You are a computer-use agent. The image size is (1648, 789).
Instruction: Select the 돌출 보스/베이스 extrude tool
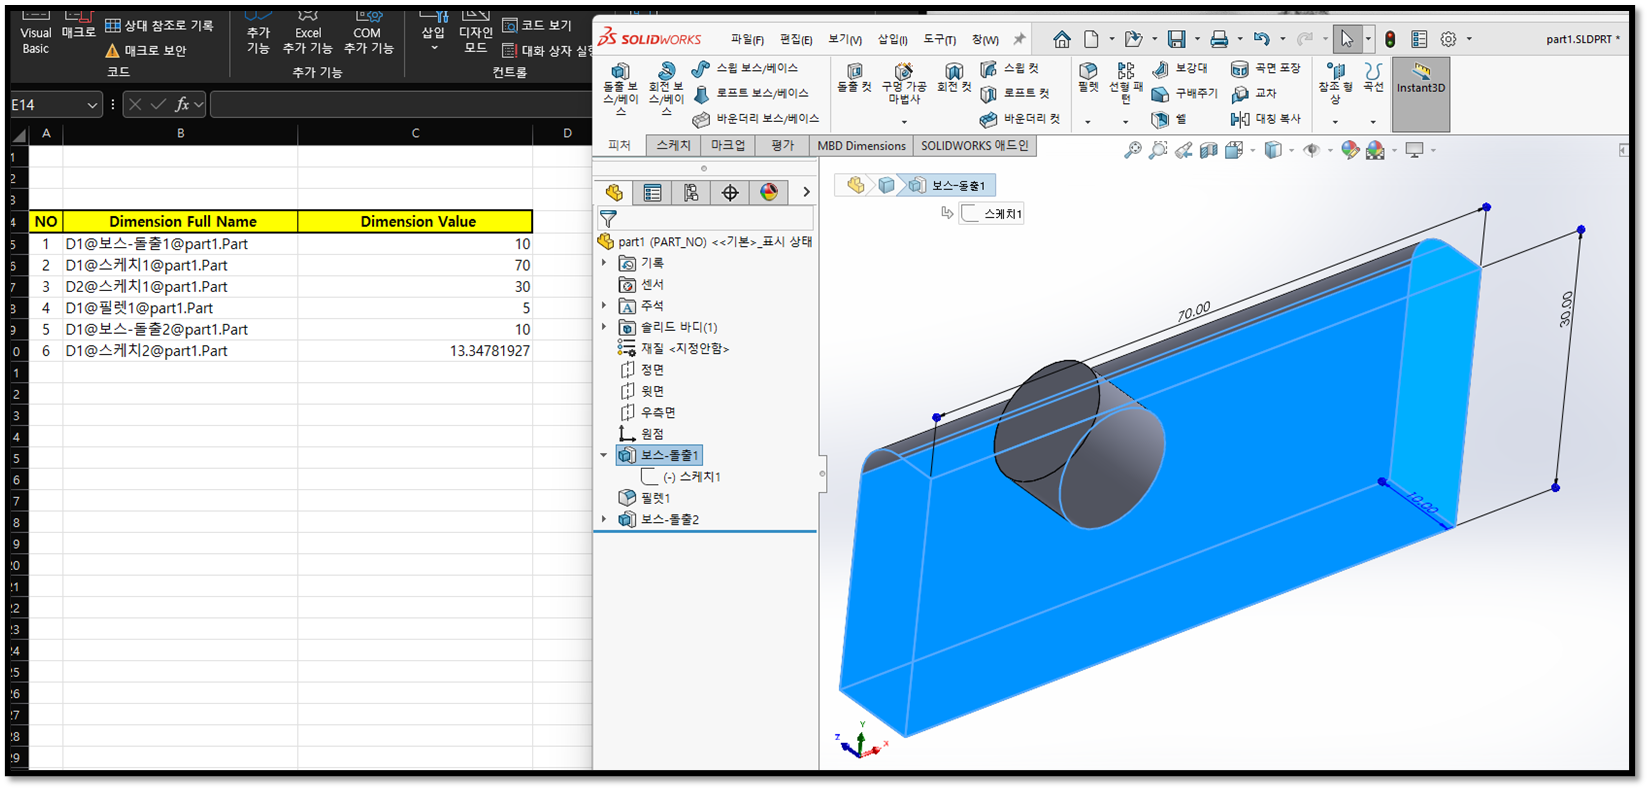point(620,88)
